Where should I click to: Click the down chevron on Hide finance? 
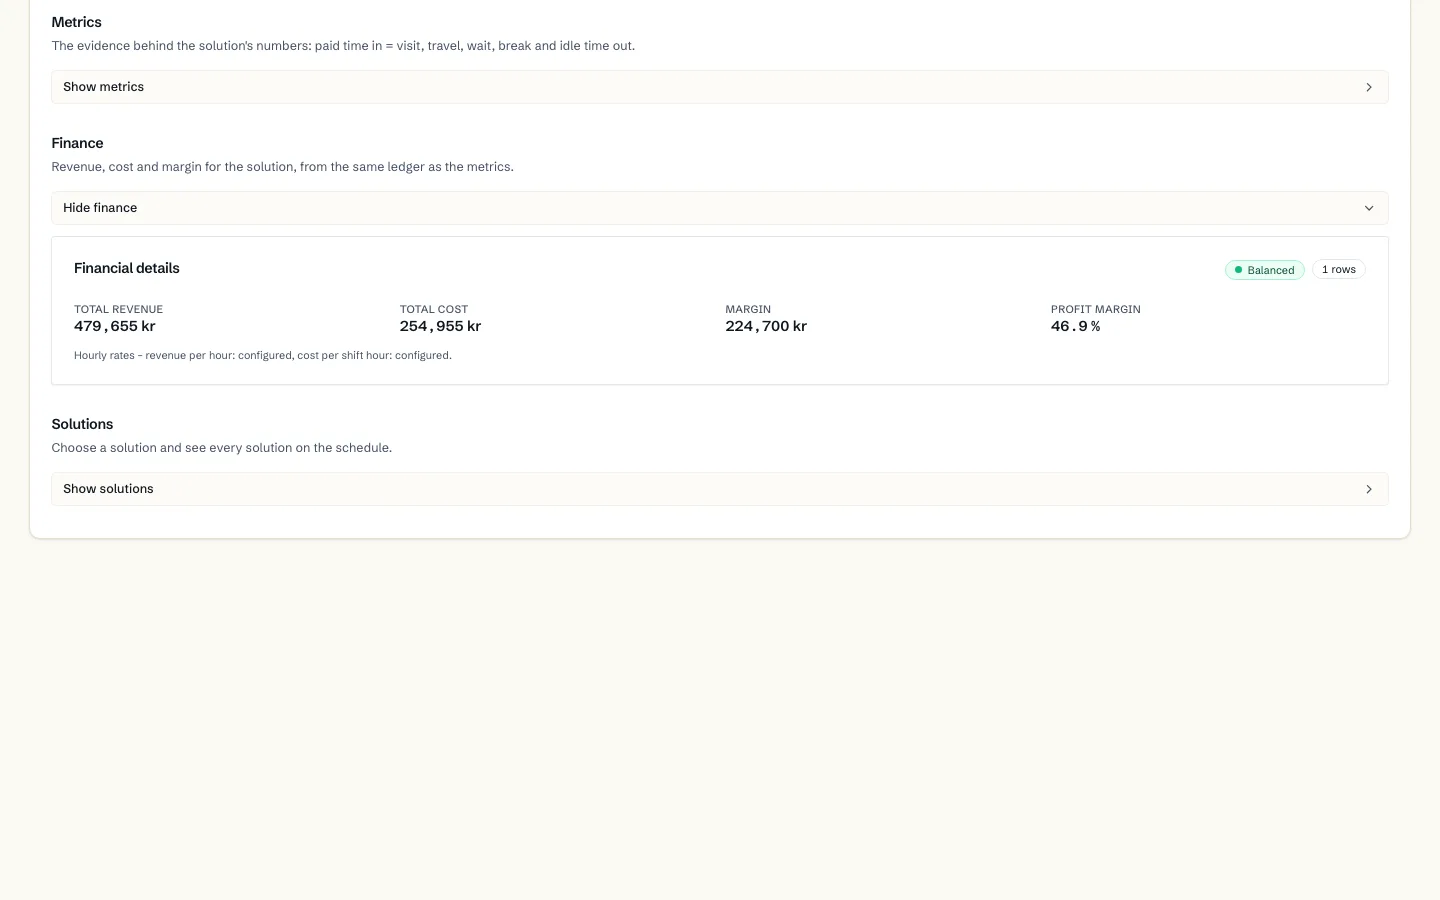point(1369,208)
